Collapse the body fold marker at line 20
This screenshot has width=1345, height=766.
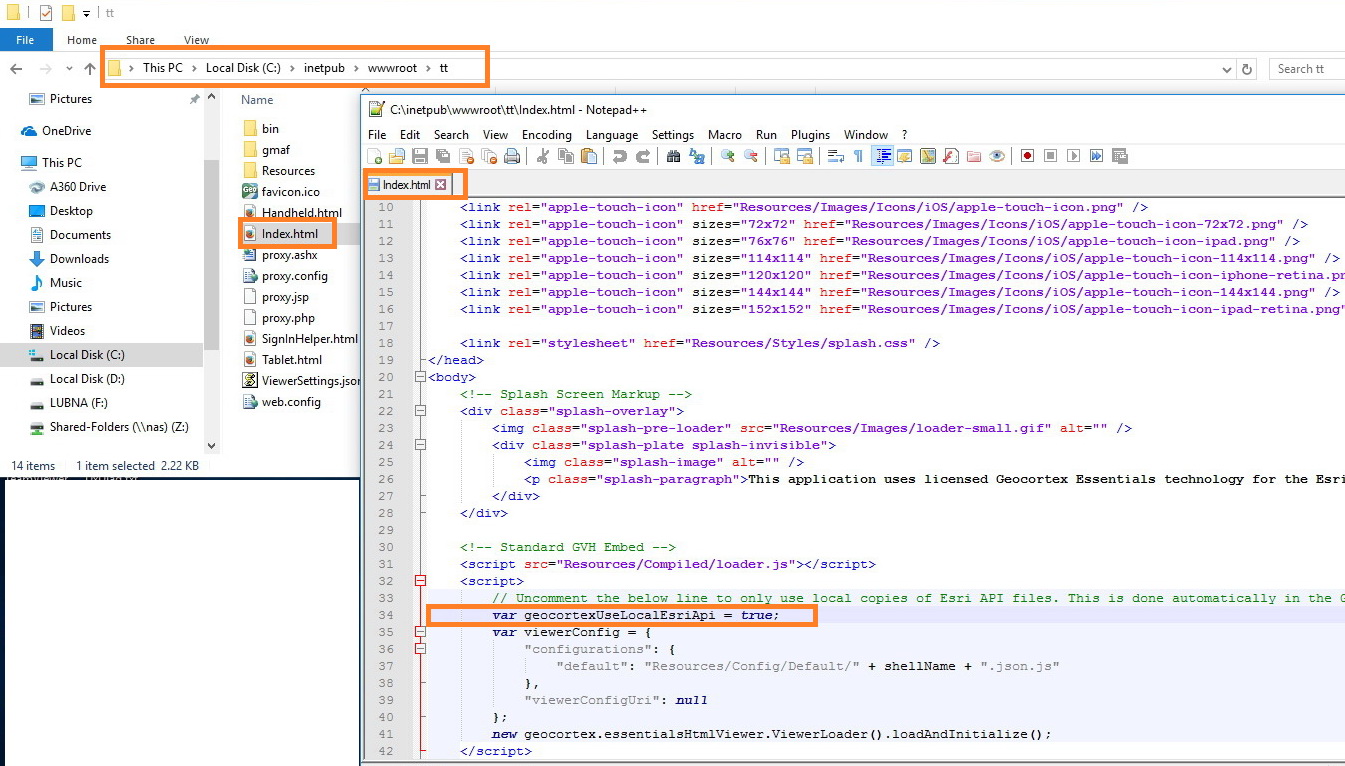coord(420,377)
